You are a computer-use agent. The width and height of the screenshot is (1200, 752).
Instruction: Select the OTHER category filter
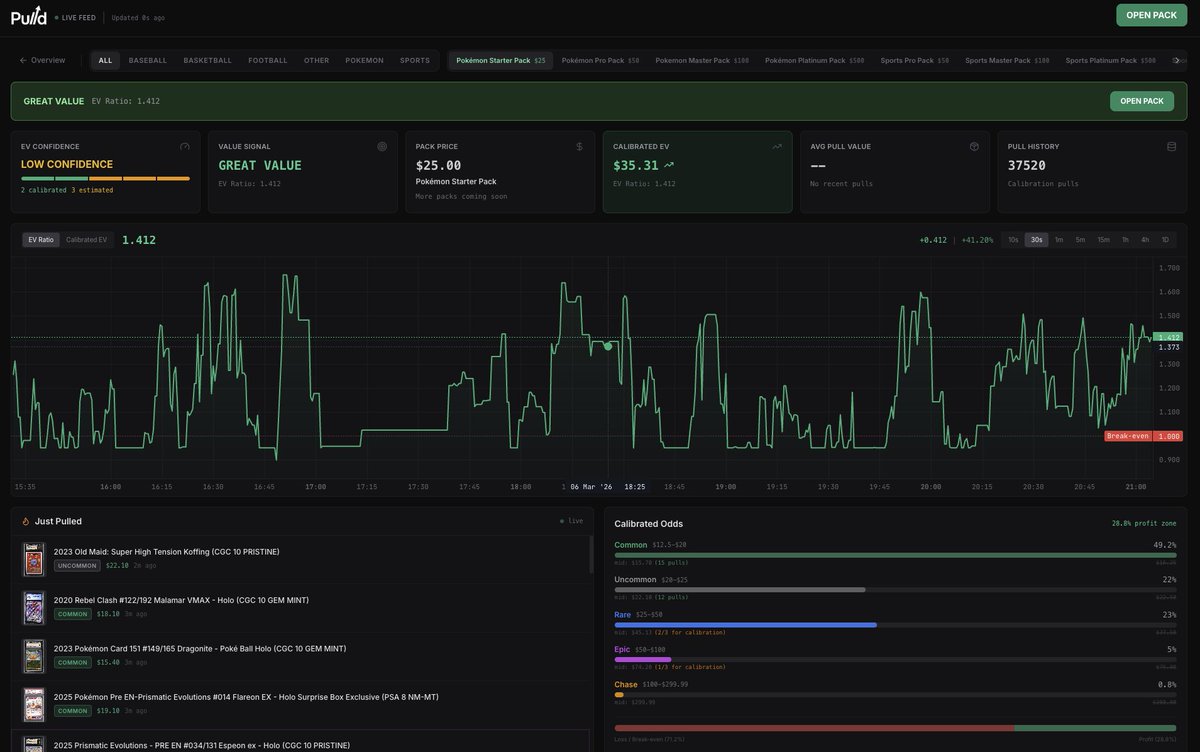coord(316,60)
